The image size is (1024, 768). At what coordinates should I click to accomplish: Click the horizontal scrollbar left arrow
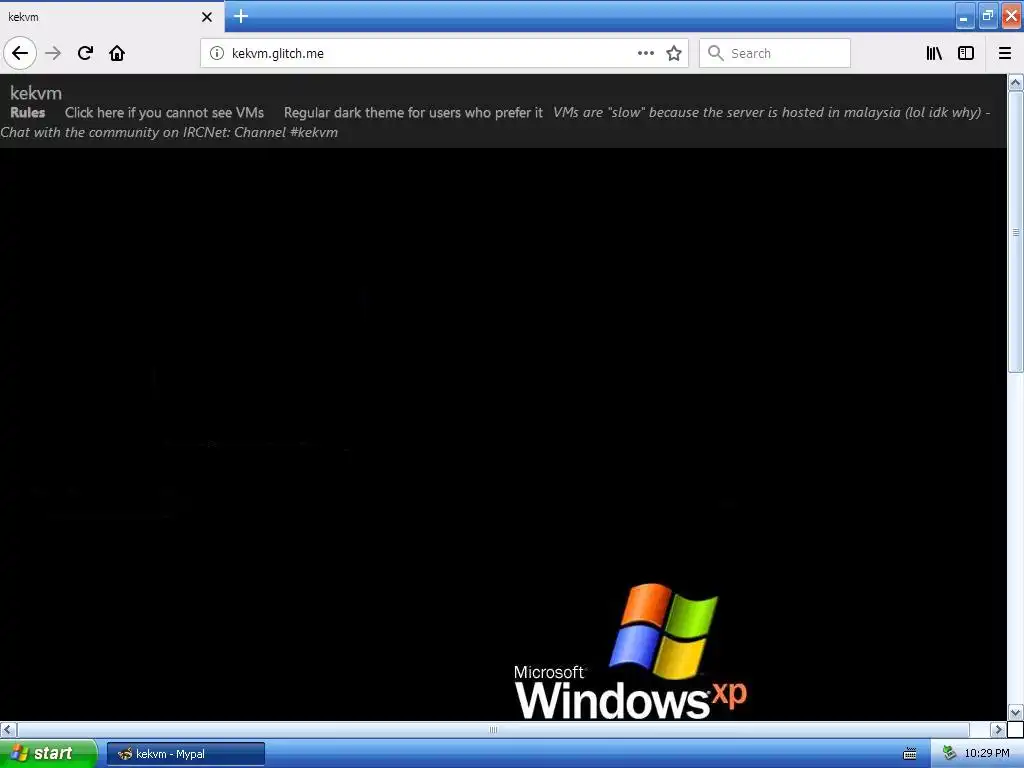tap(8, 729)
